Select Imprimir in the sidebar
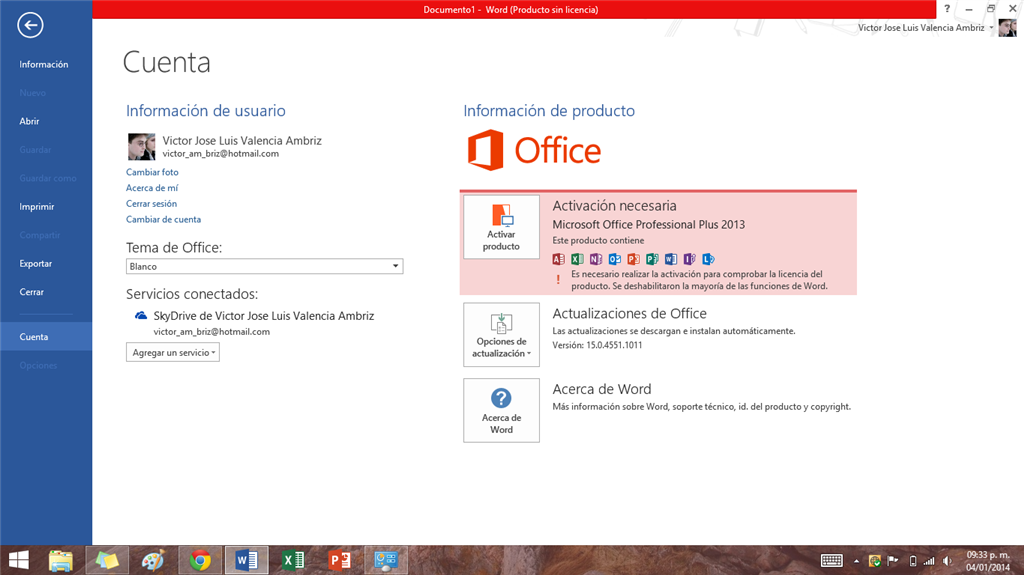The width and height of the screenshot is (1024, 575). point(37,206)
